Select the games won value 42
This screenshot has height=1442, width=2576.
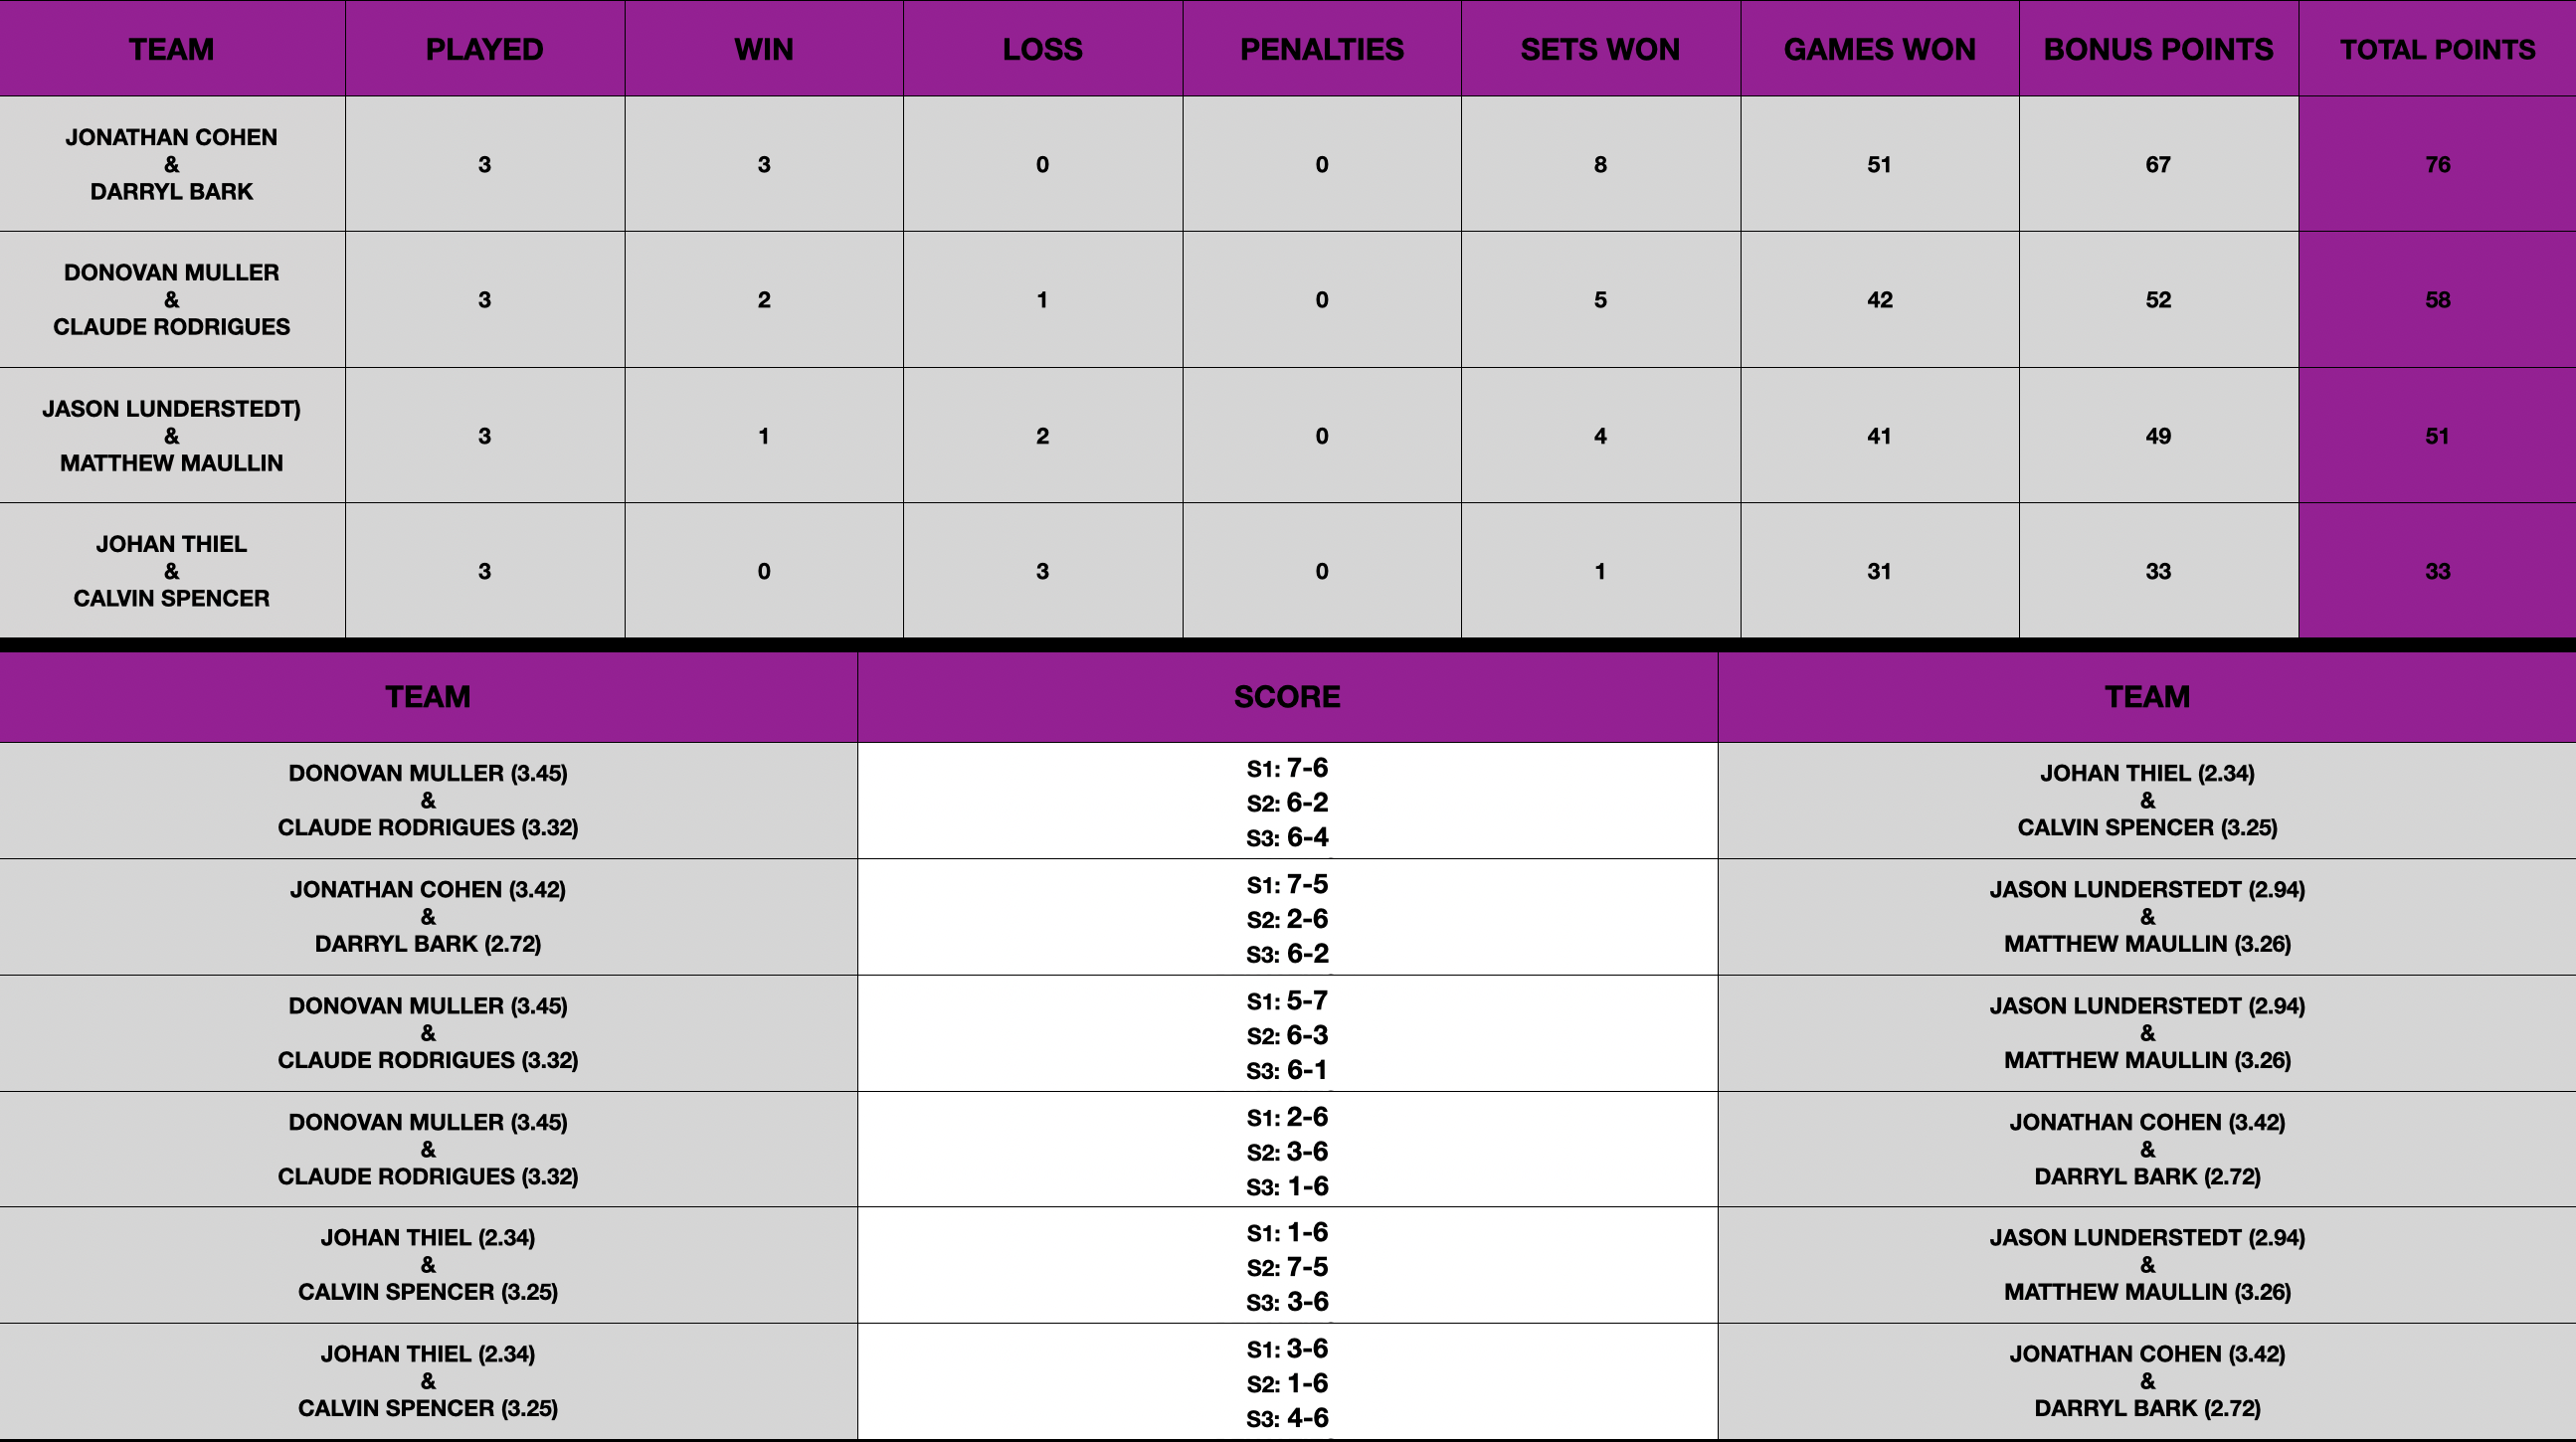[1879, 299]
